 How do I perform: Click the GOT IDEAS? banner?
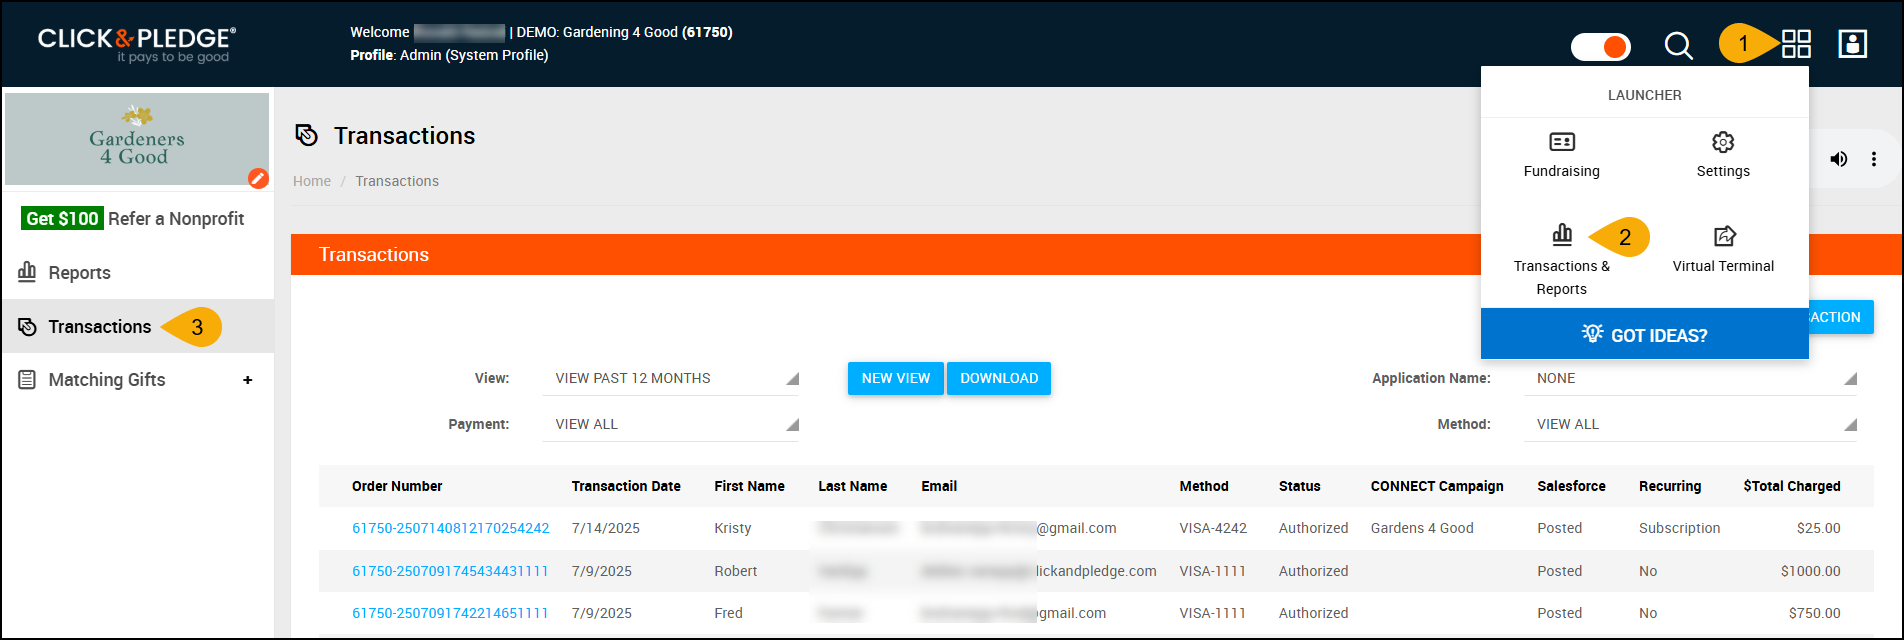pyautogui.click(x=1644, y=334)
